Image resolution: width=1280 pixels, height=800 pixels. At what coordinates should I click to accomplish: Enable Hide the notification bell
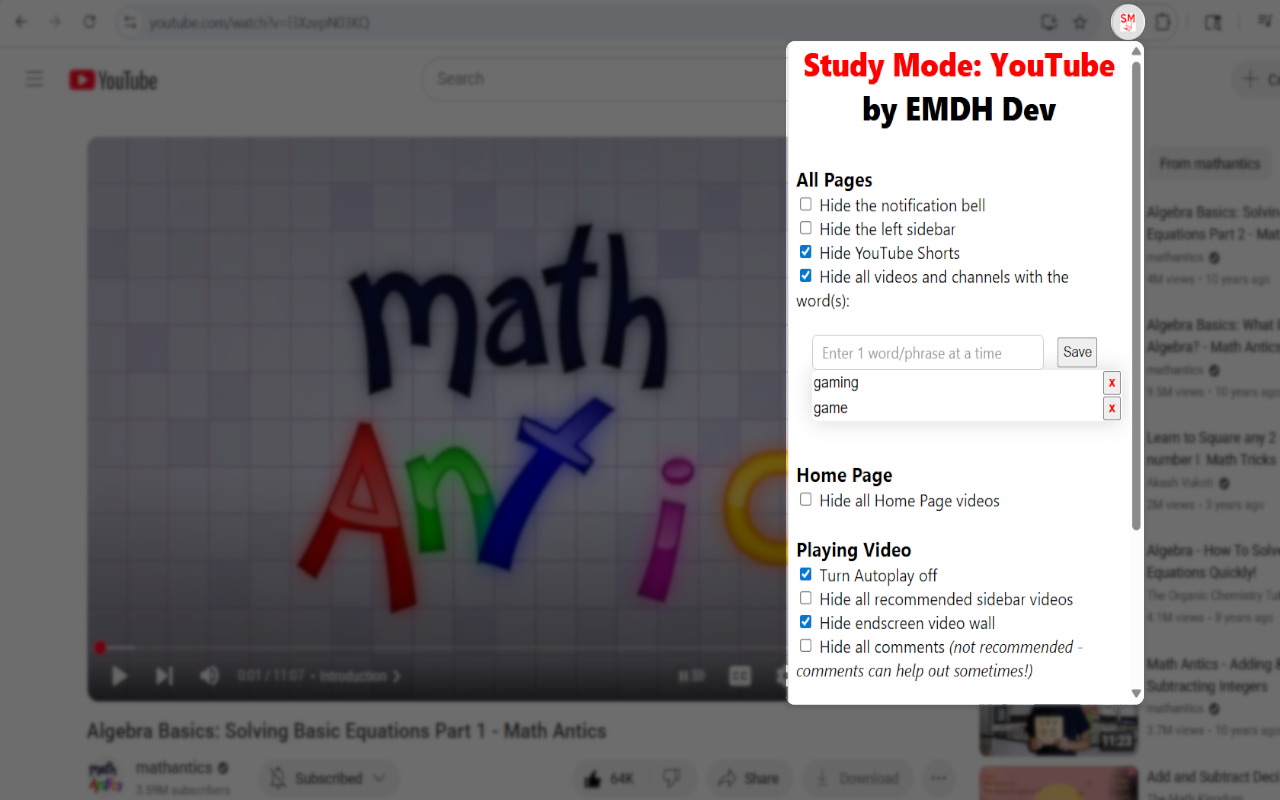tap(805, 203)
